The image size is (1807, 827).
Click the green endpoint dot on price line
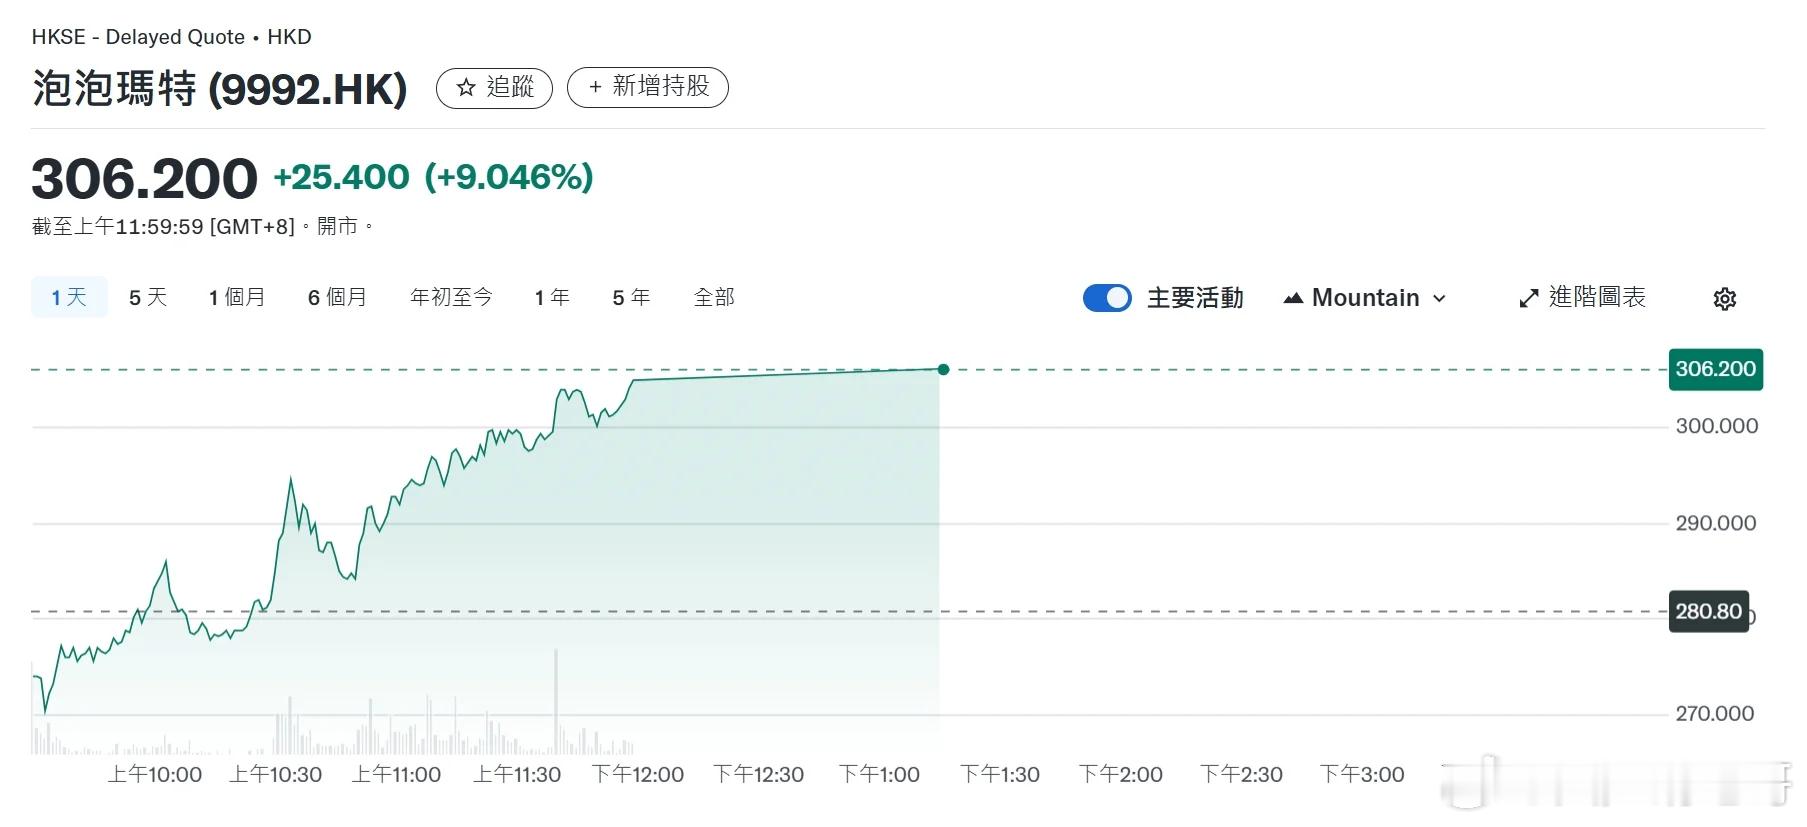943,369
